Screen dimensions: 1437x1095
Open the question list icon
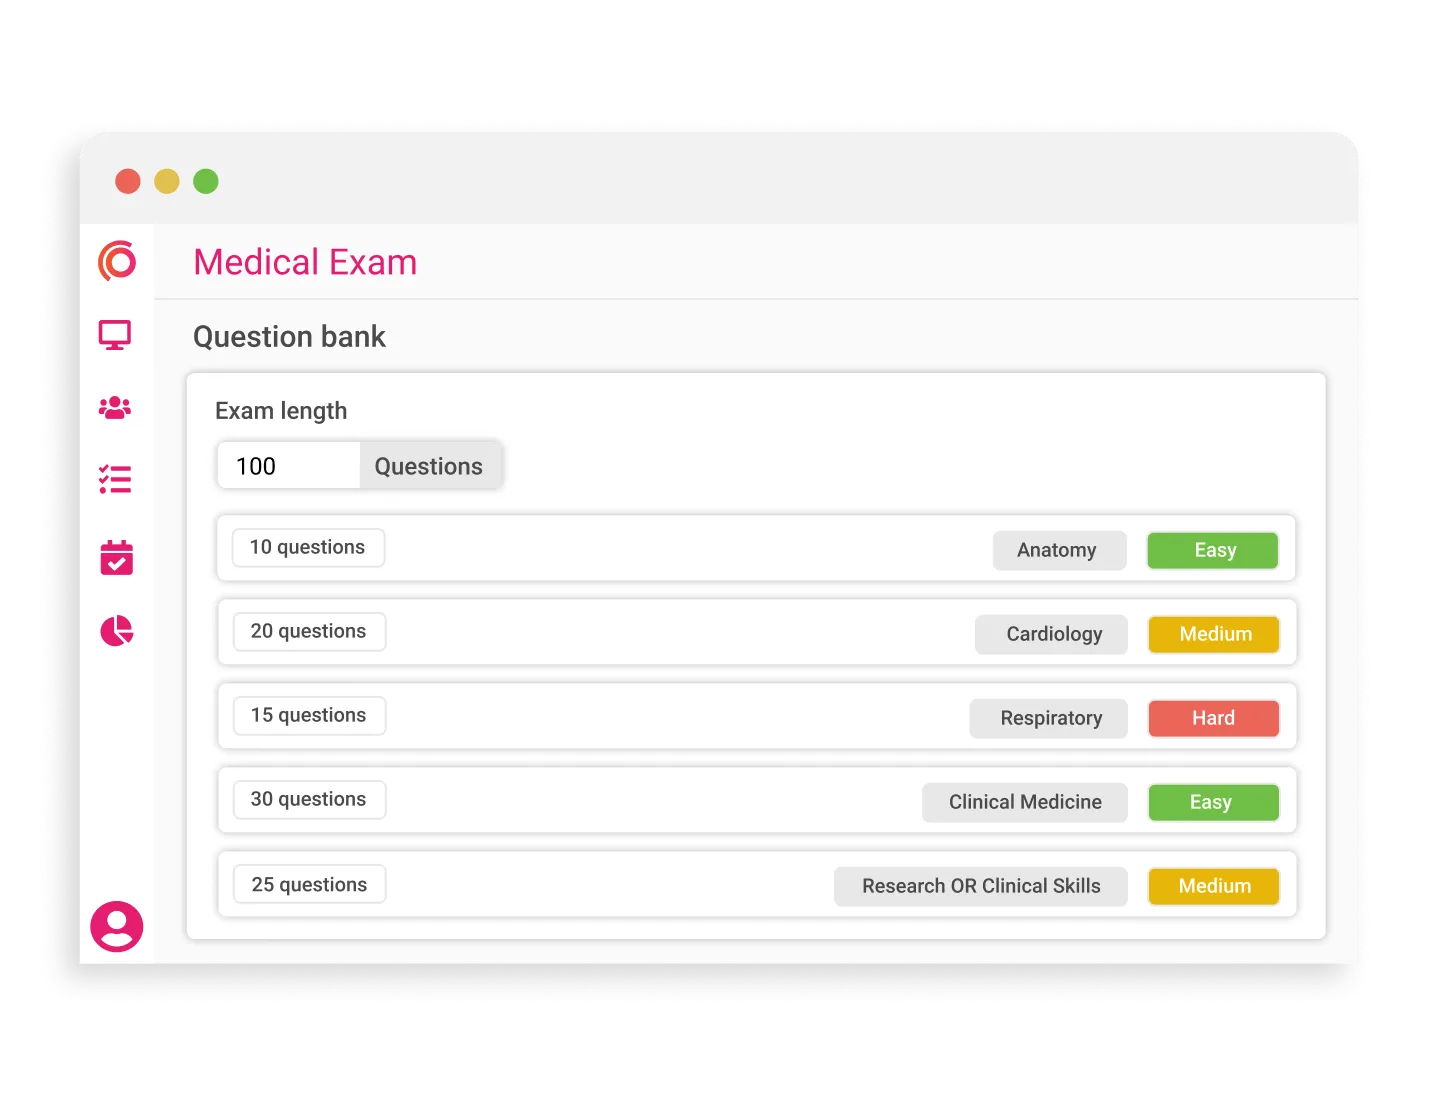point(116,480)
